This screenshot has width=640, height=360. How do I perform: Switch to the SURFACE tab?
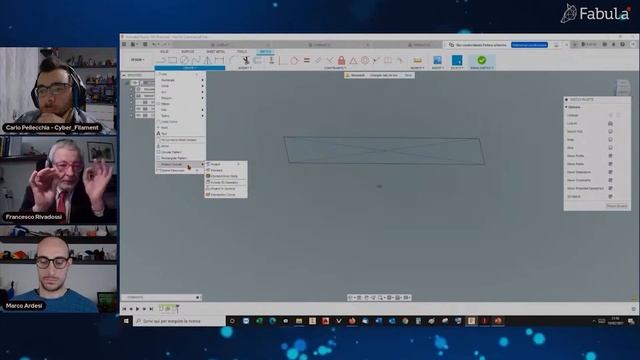click(188, 52)
